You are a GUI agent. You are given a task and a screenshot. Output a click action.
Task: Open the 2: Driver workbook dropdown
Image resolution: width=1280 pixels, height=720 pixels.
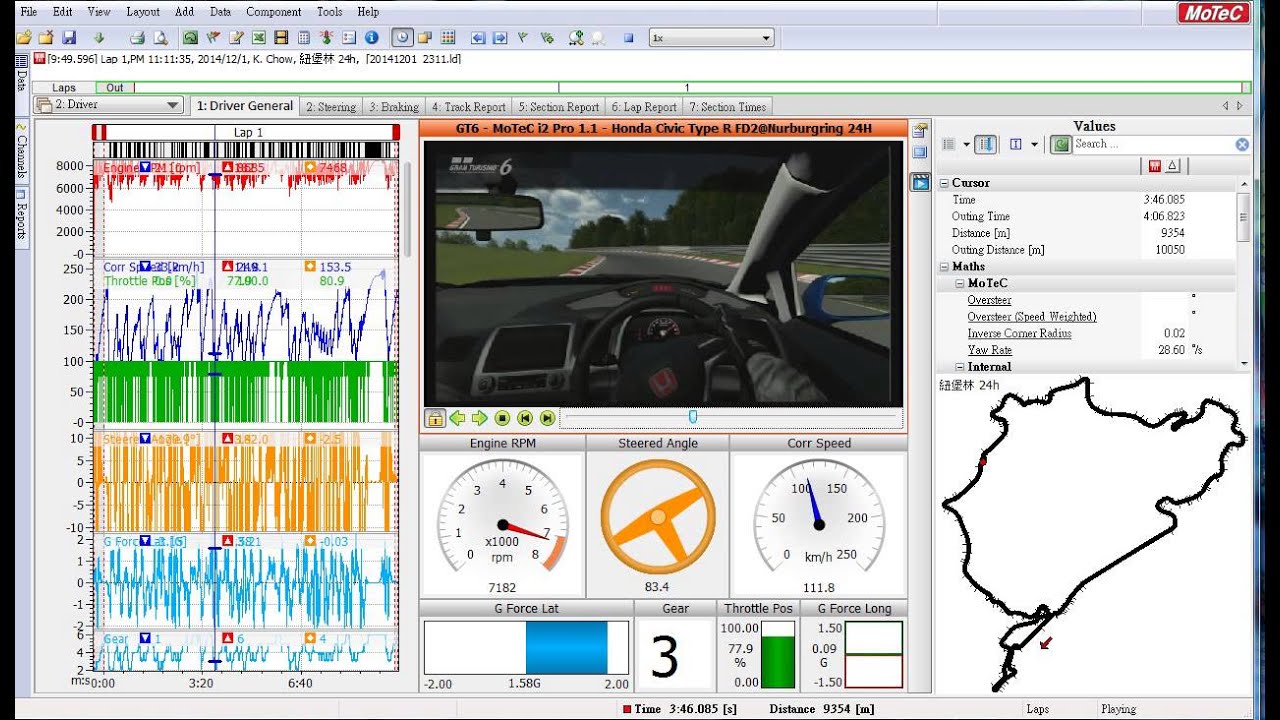(109, 105)
